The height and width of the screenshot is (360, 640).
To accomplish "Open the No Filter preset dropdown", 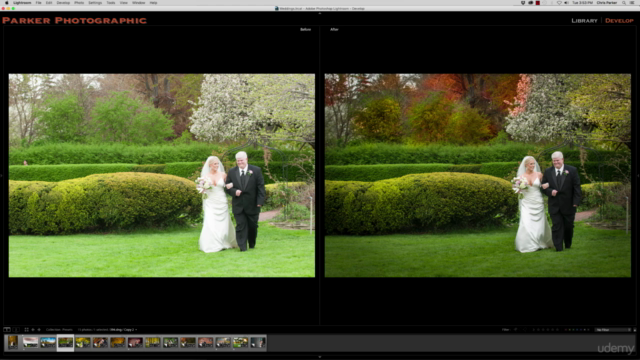I will click(x=613, y=330).
